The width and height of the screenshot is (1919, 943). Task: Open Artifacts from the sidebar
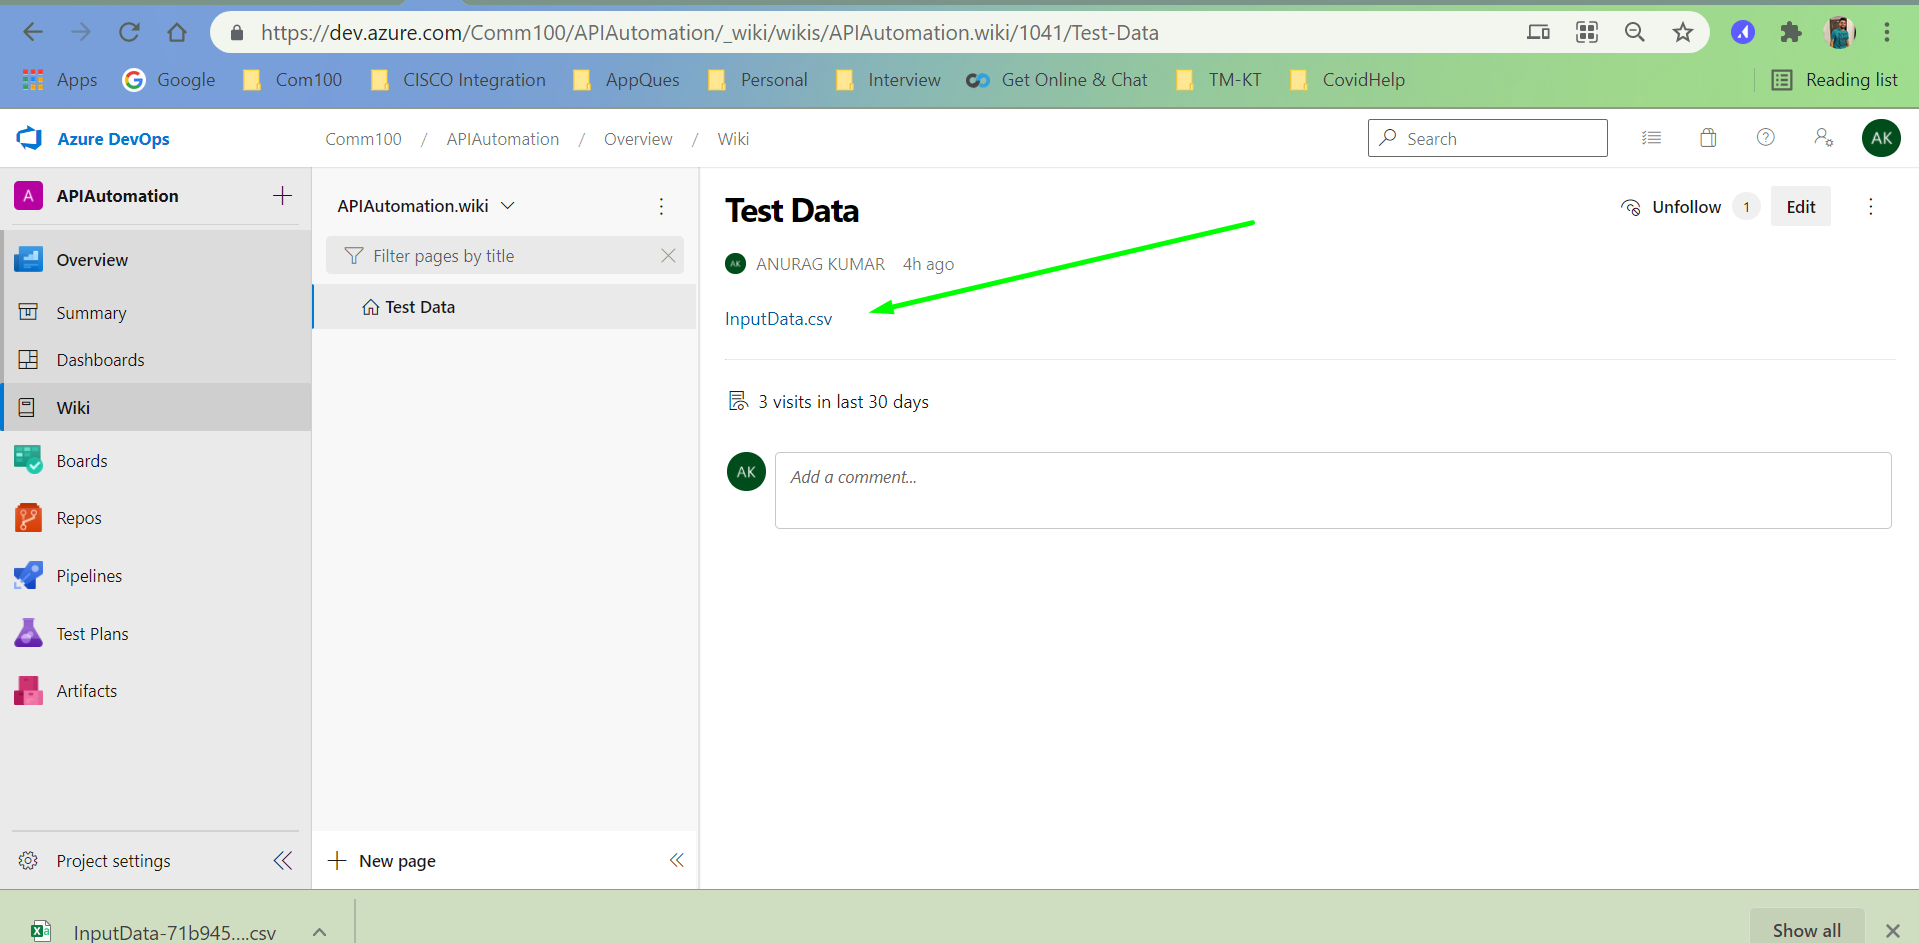86,690
